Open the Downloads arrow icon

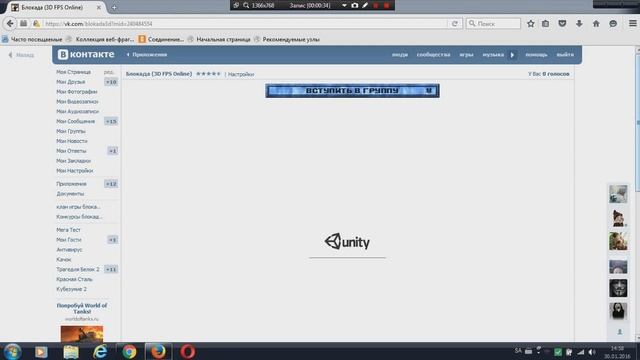579,24
